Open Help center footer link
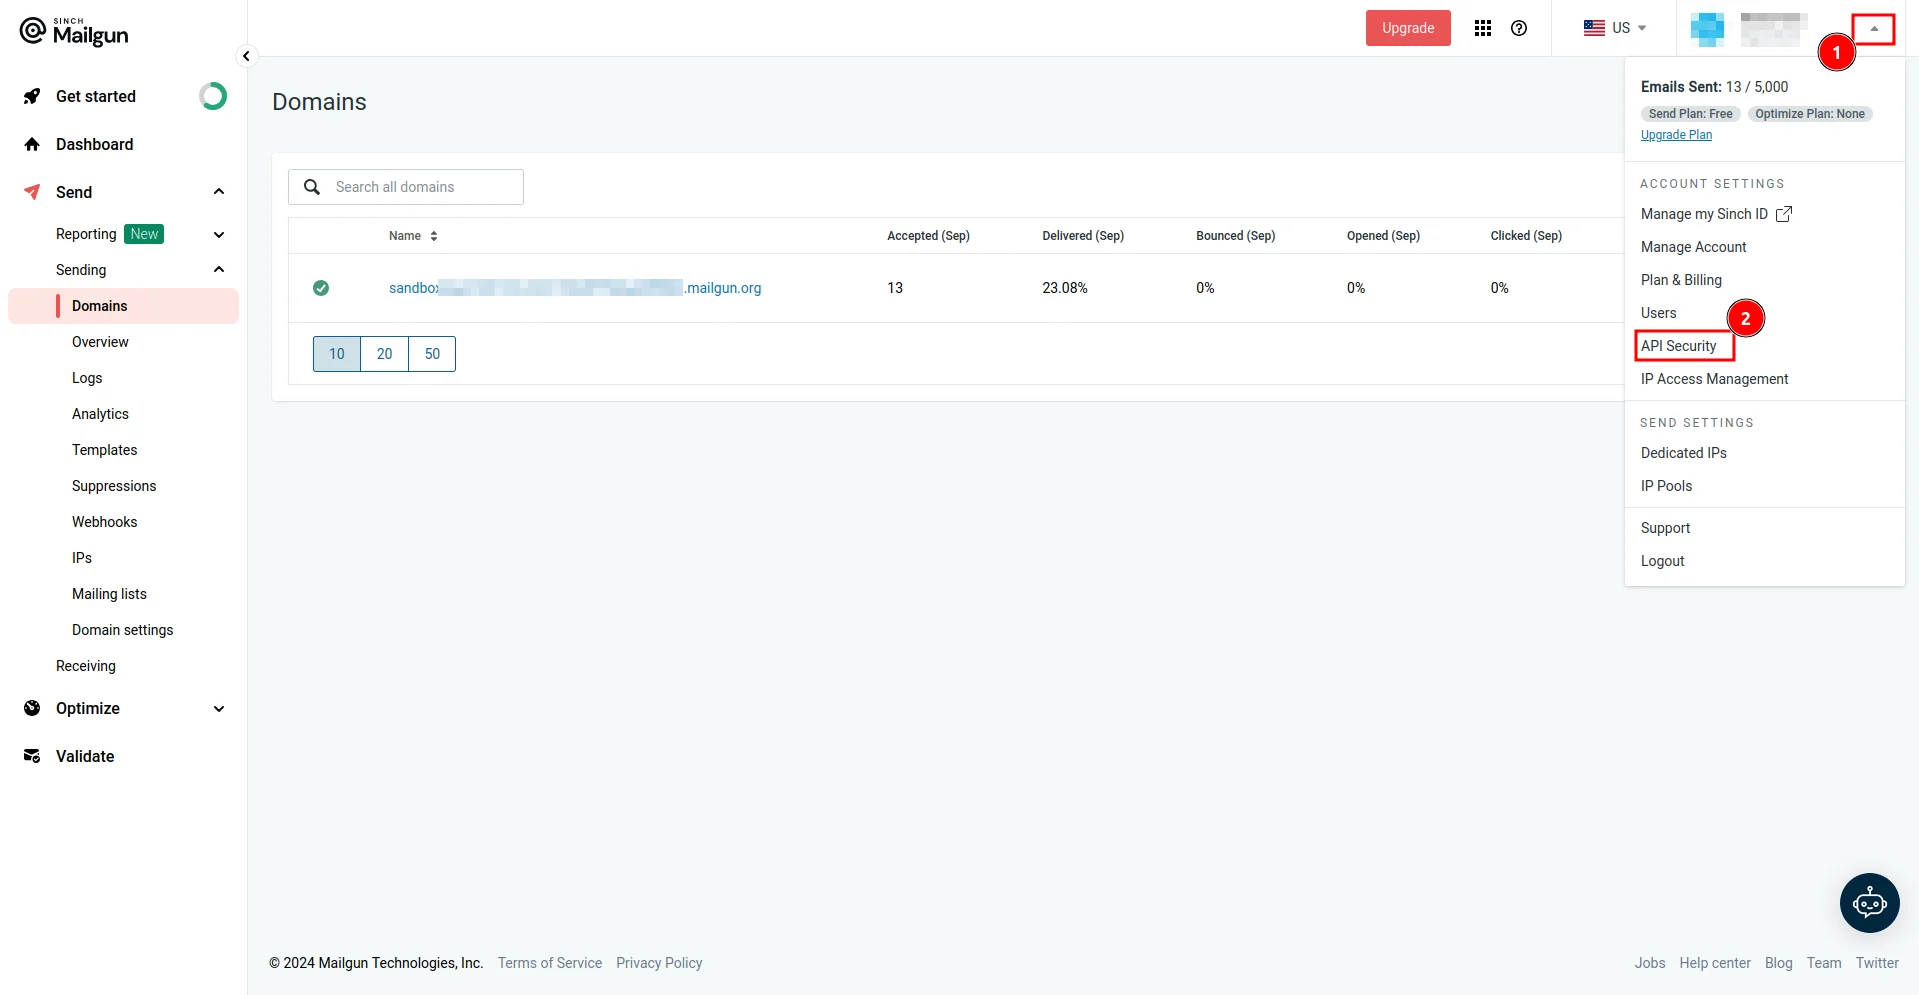The image size is (1919, 995). tap(1715, 963)
